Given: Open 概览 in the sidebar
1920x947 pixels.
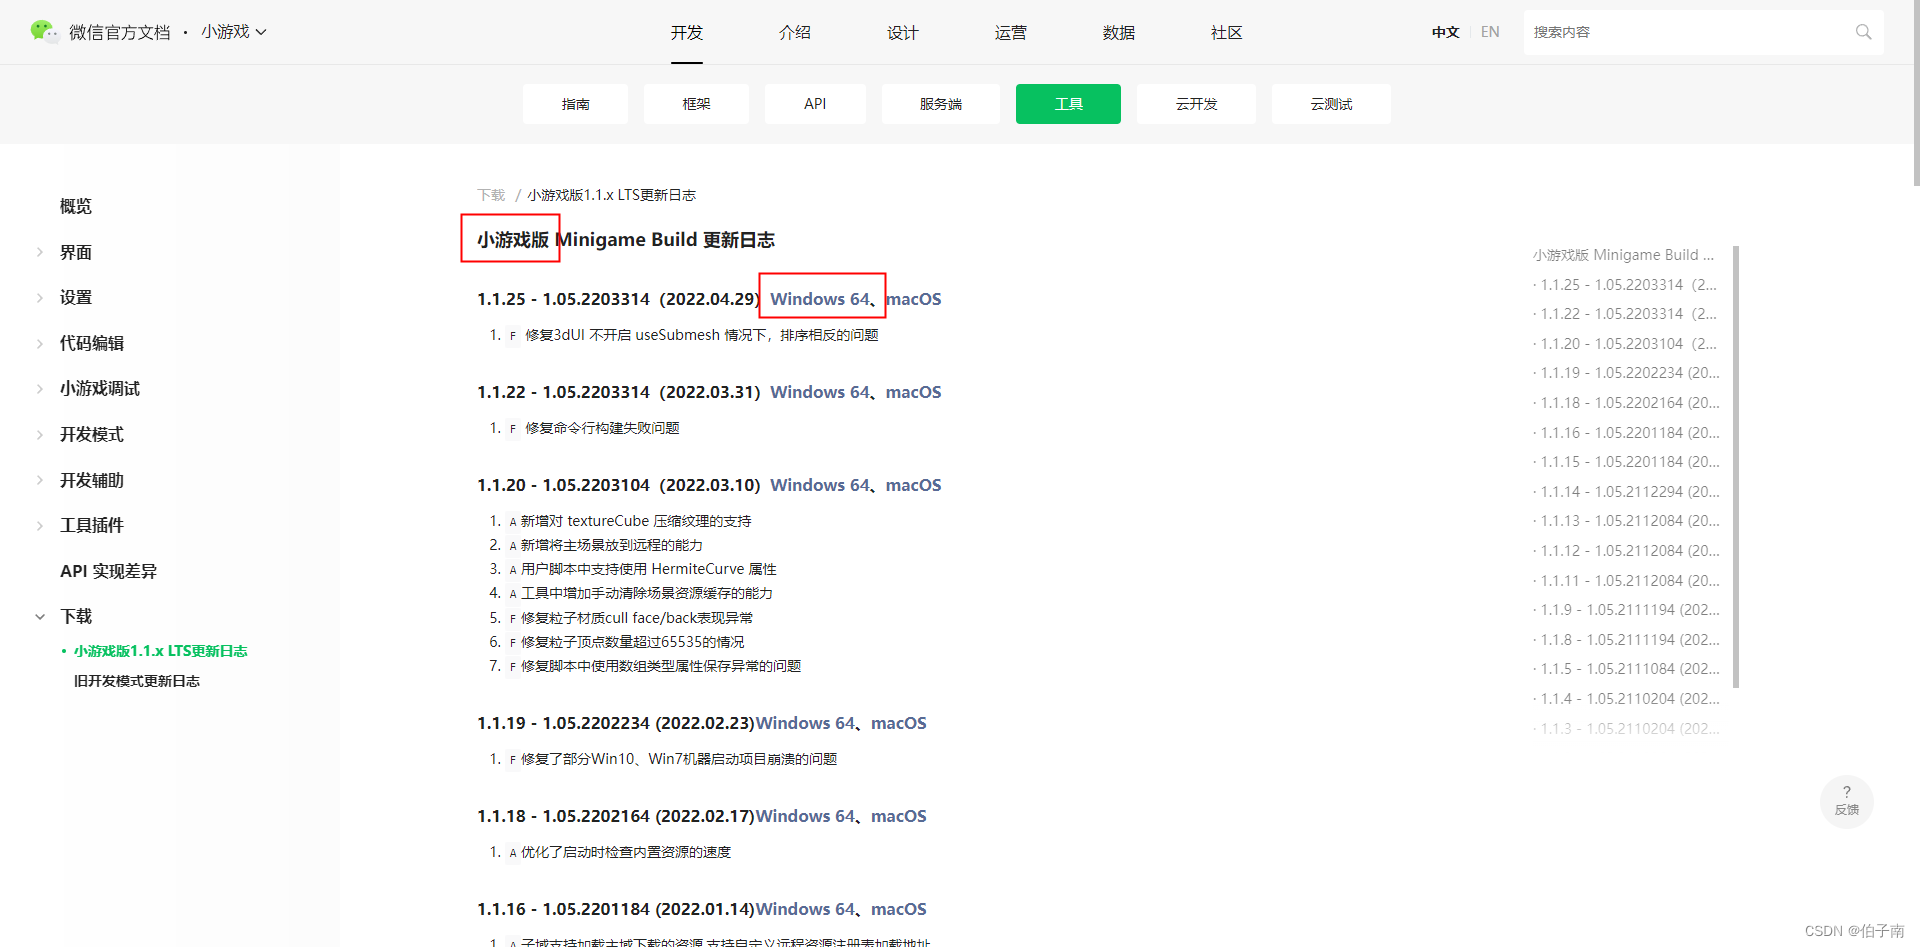Looking at the screenshot, I should pyautogui.click(x=76, y=207).
